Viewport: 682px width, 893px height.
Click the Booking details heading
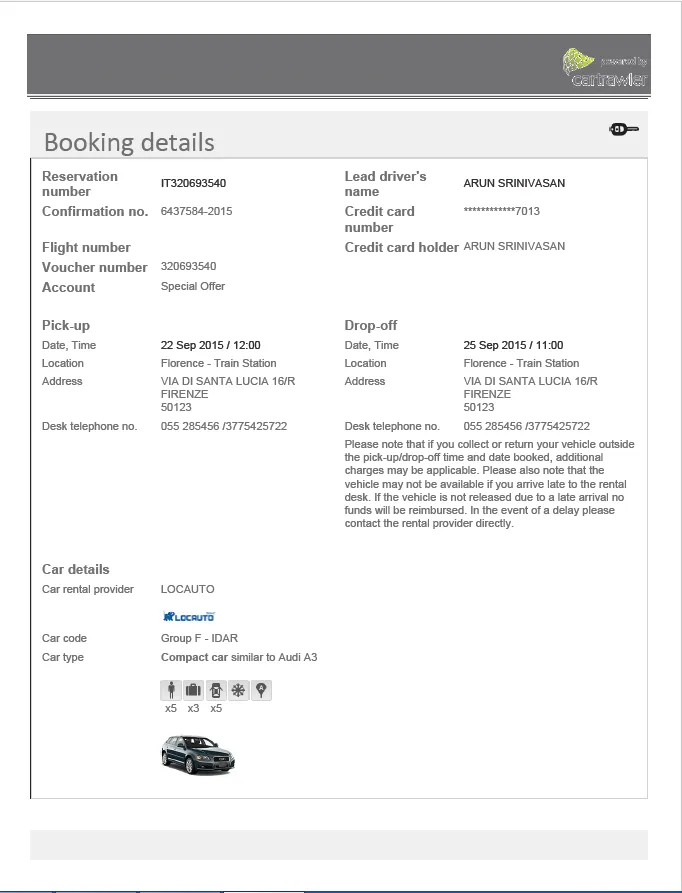point(129,142)
